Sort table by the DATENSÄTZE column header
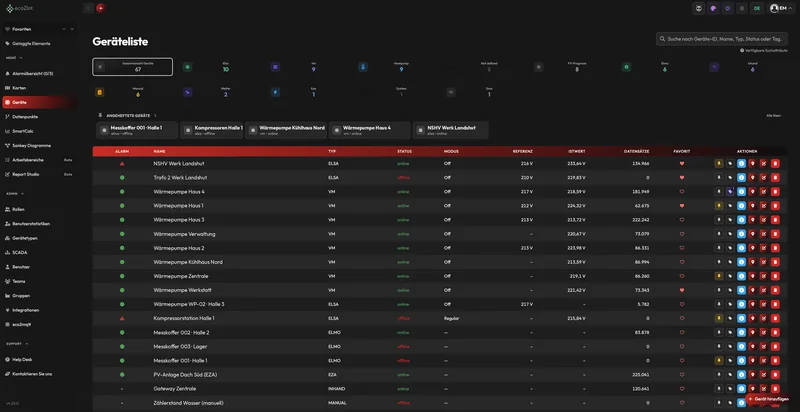Image resolution: width=800 pixels, height=412 pixels. (636, 151)
